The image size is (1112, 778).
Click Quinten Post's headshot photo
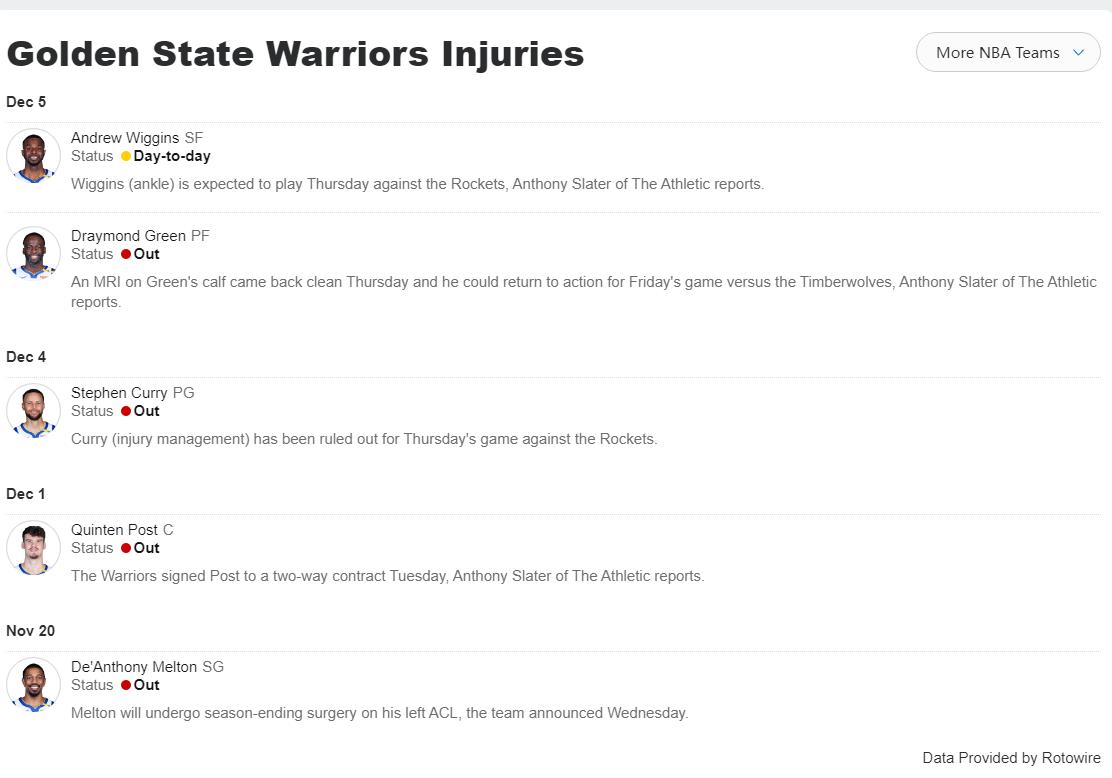(34, 548)
